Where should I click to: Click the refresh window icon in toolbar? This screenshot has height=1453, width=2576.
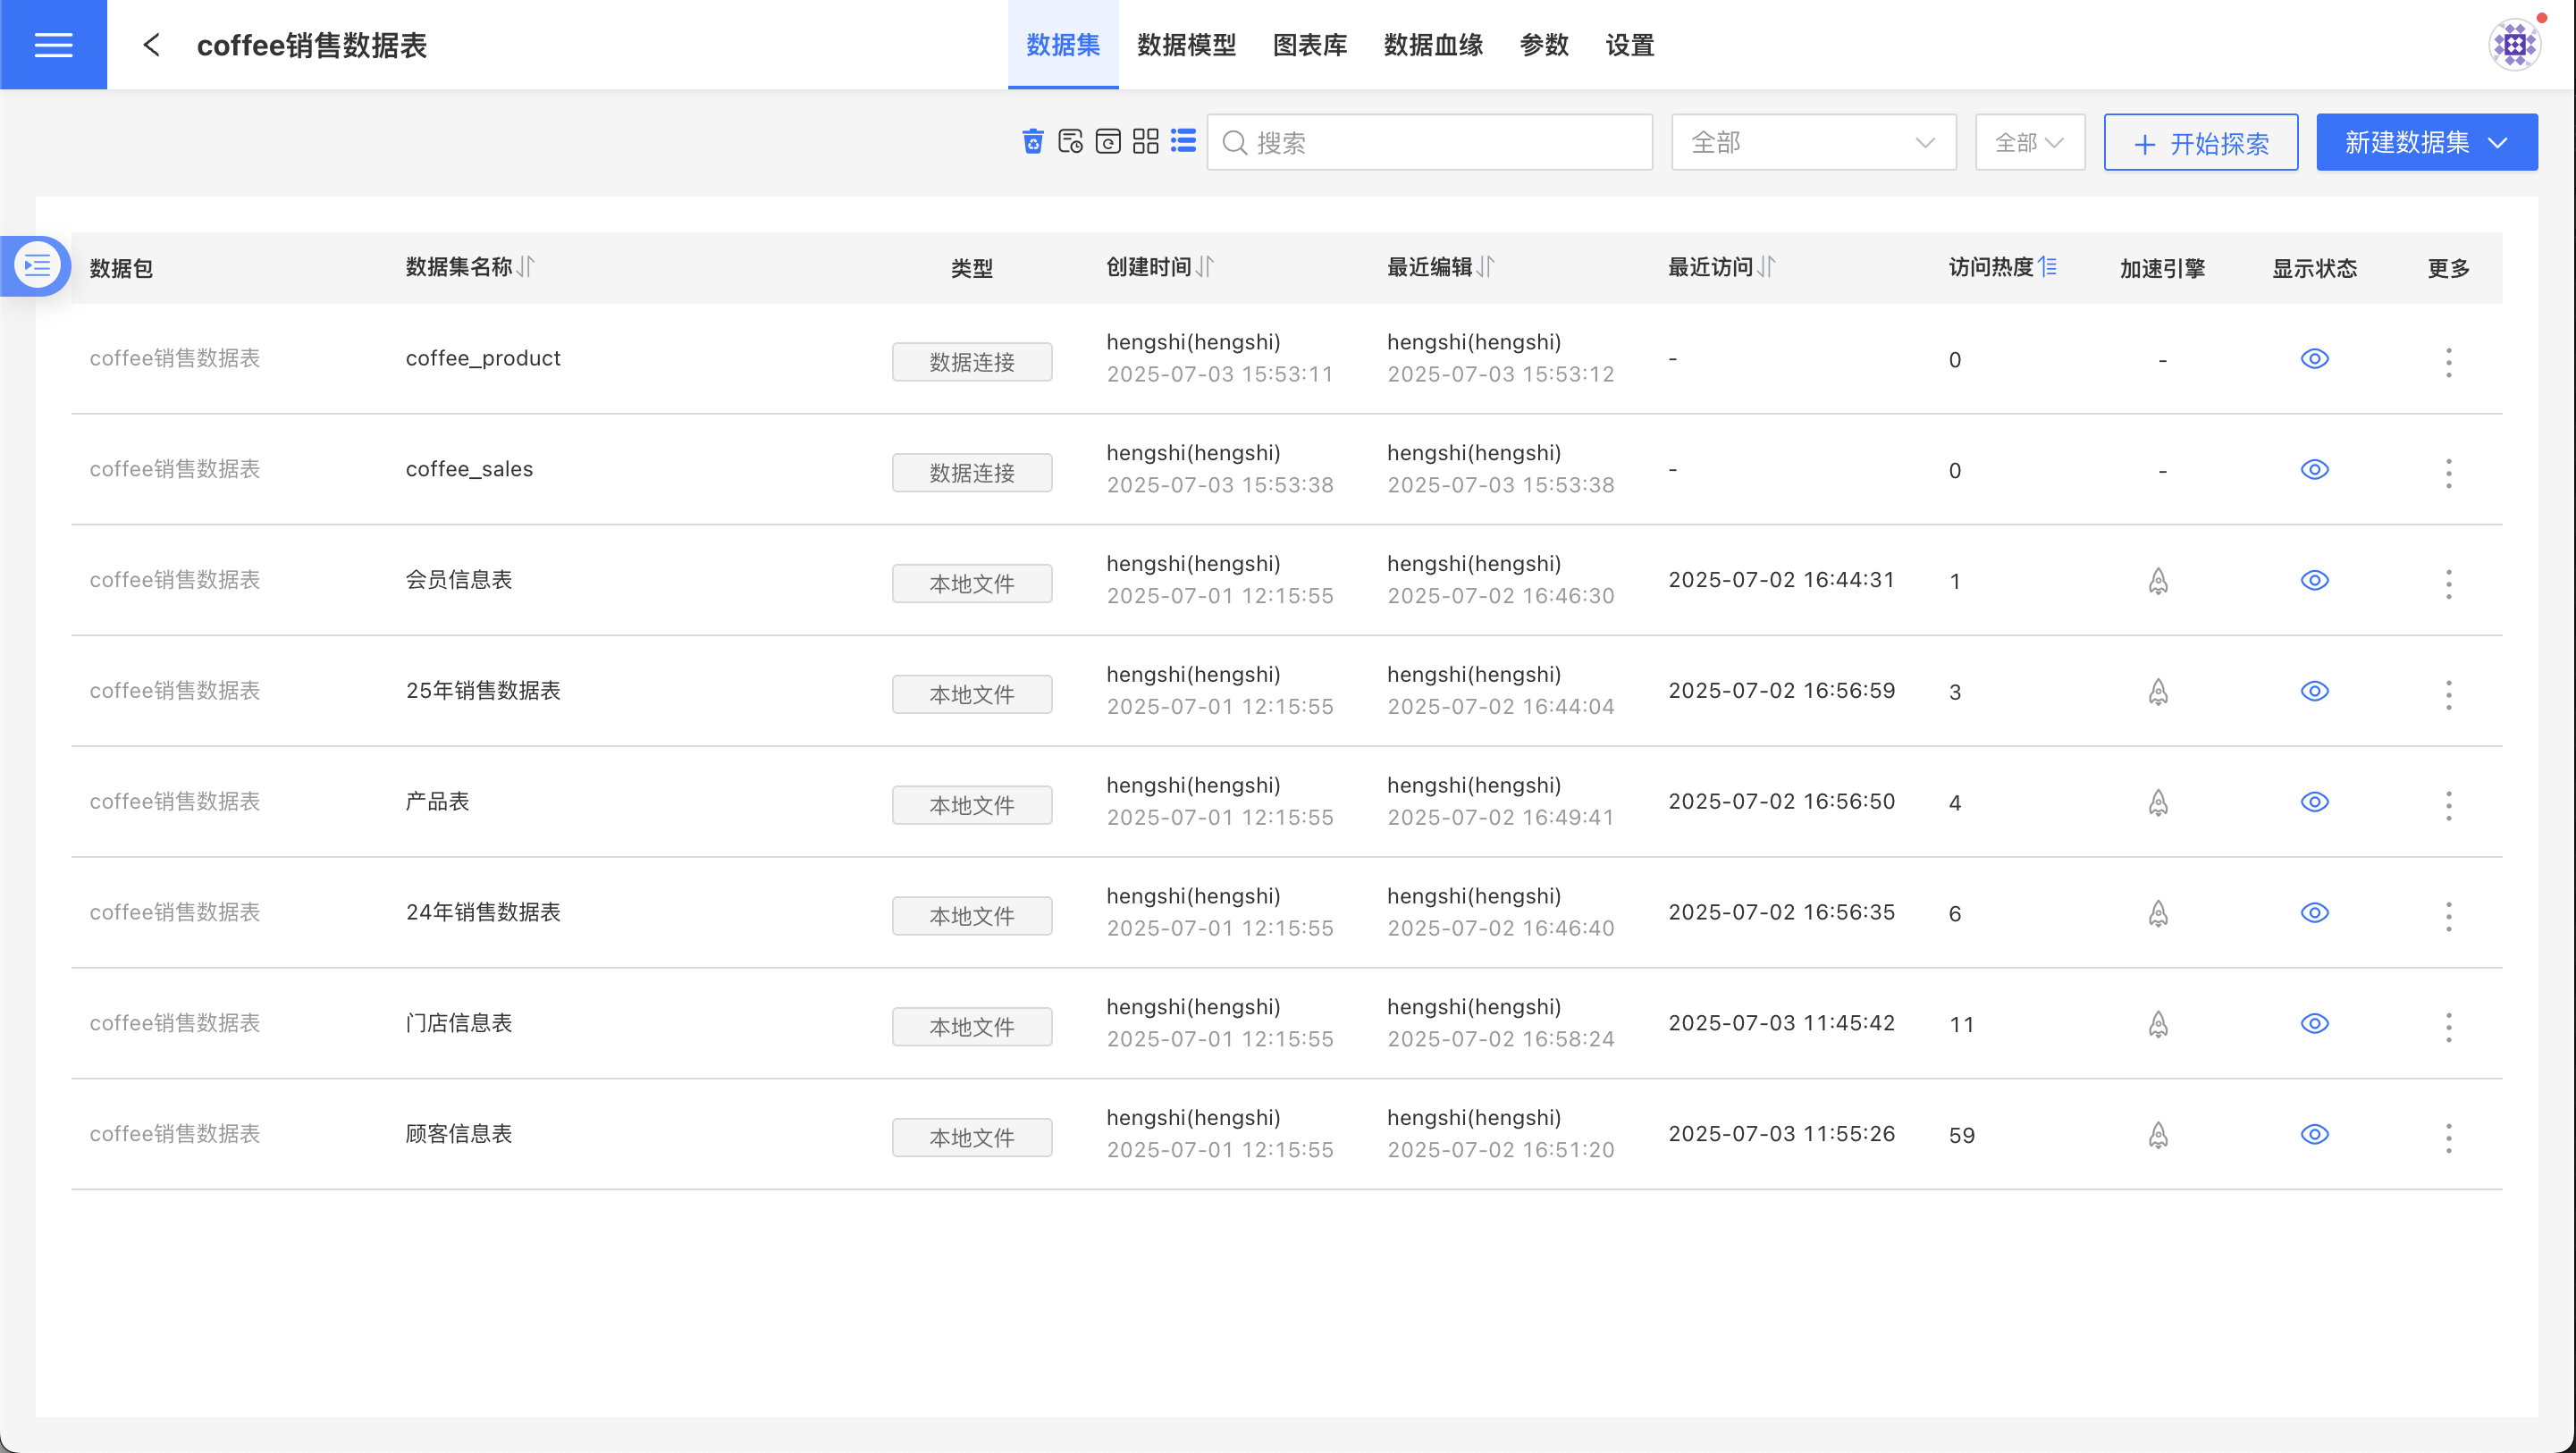[x=1108, y=142]
